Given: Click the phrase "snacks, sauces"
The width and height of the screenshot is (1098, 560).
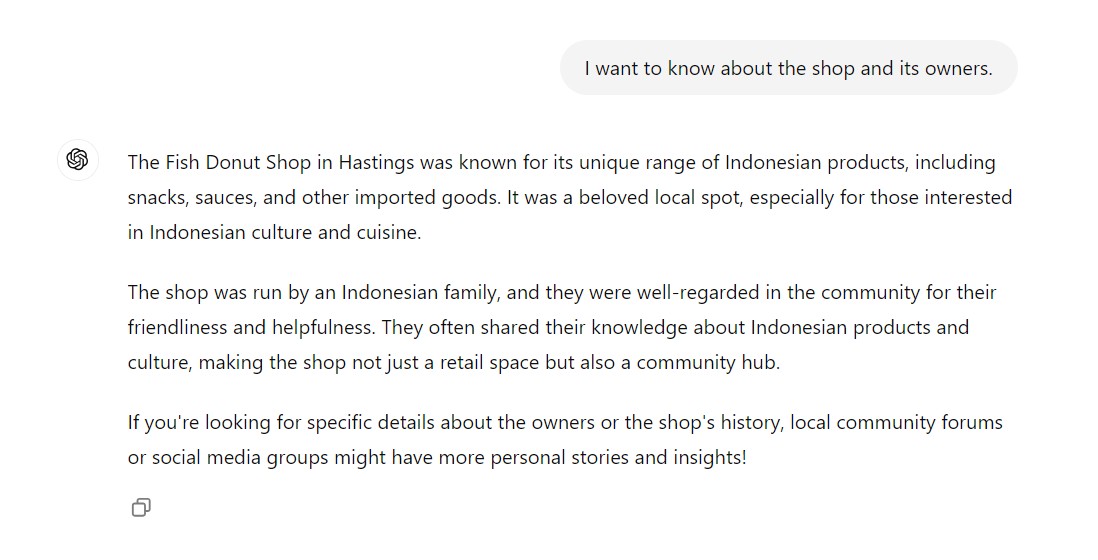Looking at the screenshot, I should 189,197.
